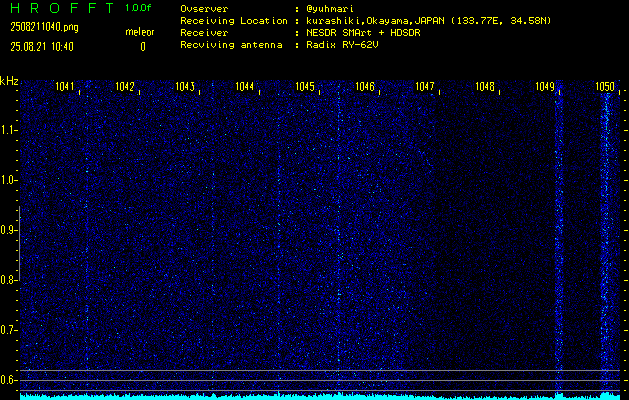Viewport: 629px width, 400px height.
Task: Click the gray vertical range bar on left axis
Action: pyautogui.click(x=19, y=244)
